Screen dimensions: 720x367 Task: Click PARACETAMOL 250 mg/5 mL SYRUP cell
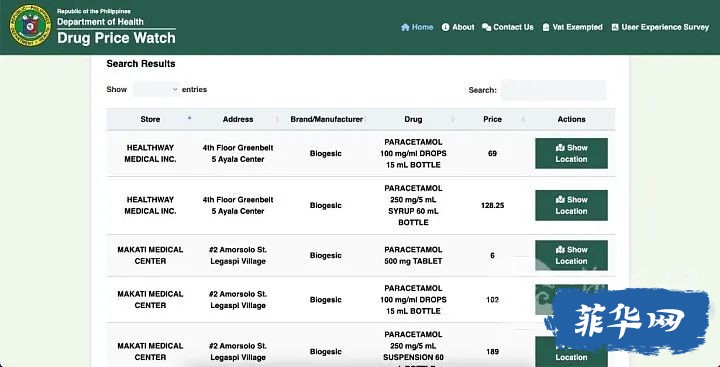(x=413, y=205)
